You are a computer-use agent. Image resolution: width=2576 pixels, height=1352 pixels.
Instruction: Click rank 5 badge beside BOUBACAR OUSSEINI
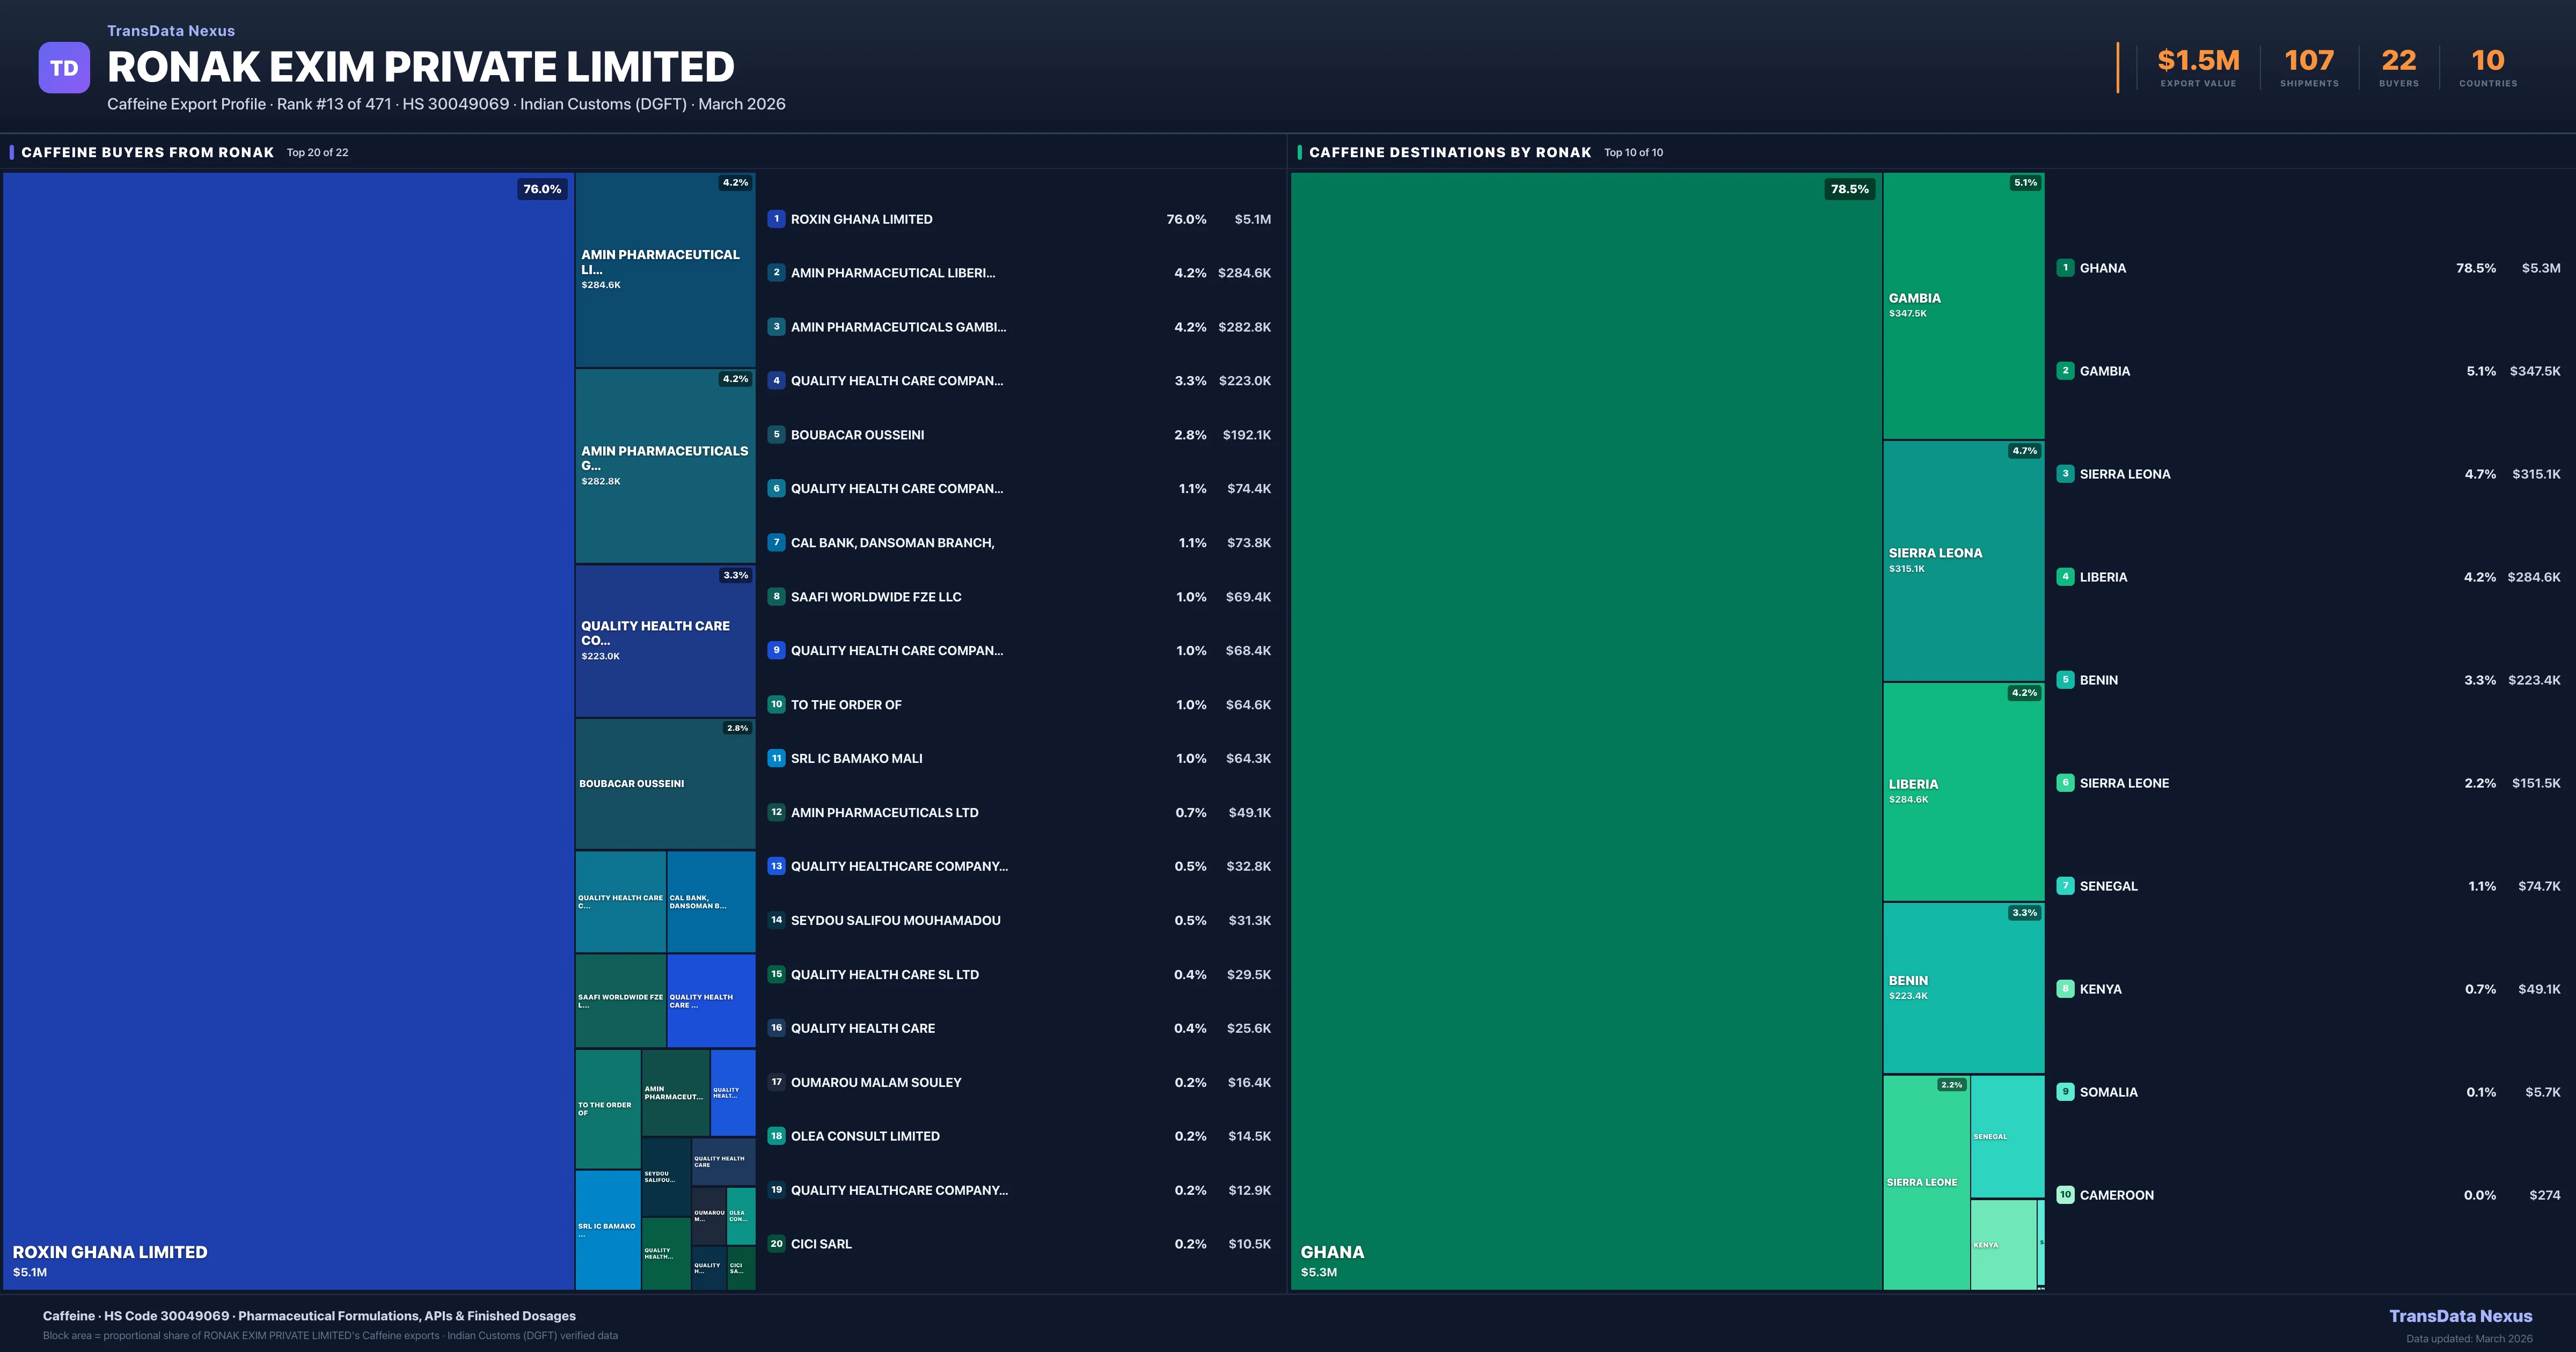point(776,435)
